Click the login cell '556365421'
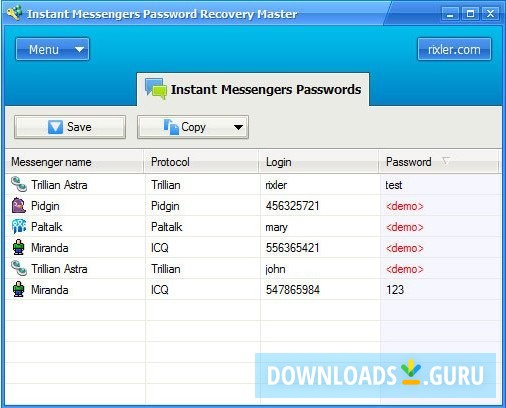 [292, 248]
